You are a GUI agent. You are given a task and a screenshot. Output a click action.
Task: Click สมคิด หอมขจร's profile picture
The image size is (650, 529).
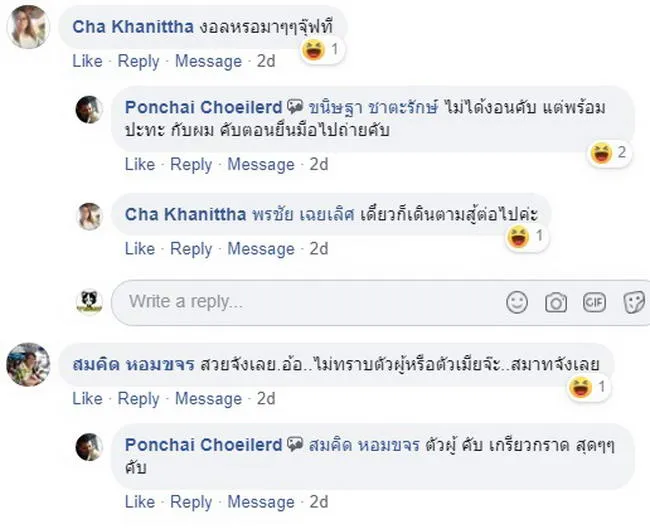[27, 363]
